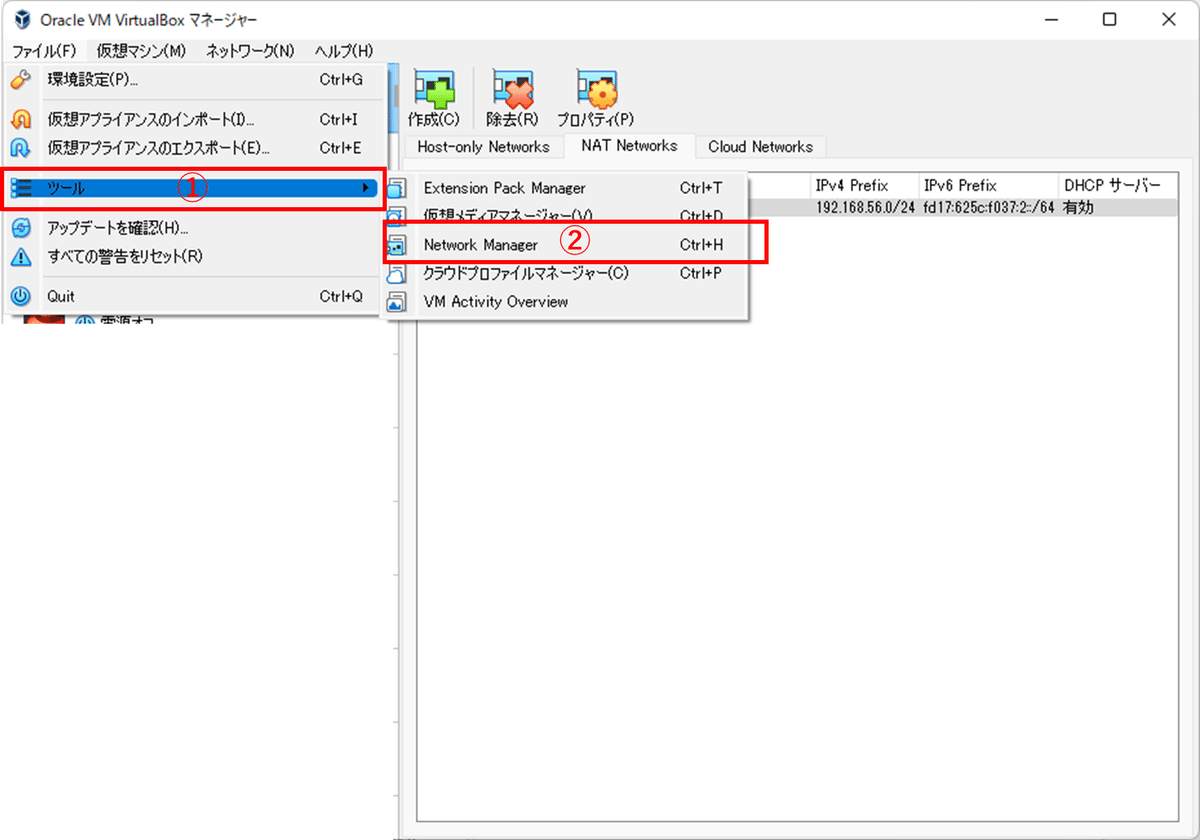Open the ファイル(F) menu
The height and width of the screenshot is (840, 1200).
point(44,51)
